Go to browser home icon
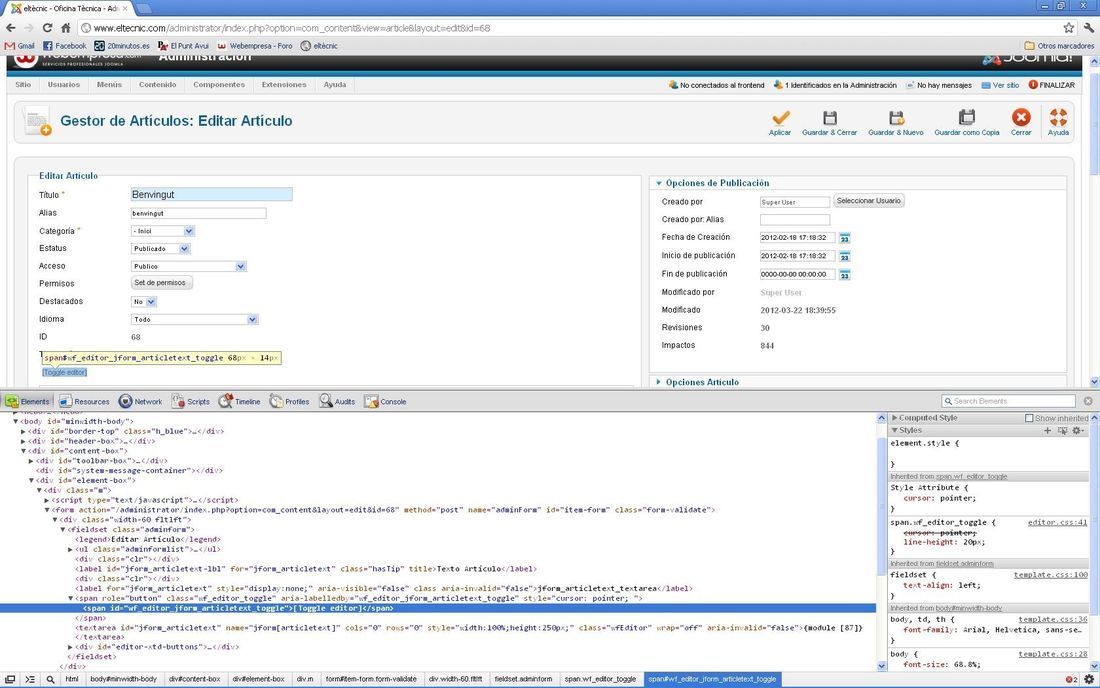This screenshot has height=688, width=1100. [x=65, y=28]
